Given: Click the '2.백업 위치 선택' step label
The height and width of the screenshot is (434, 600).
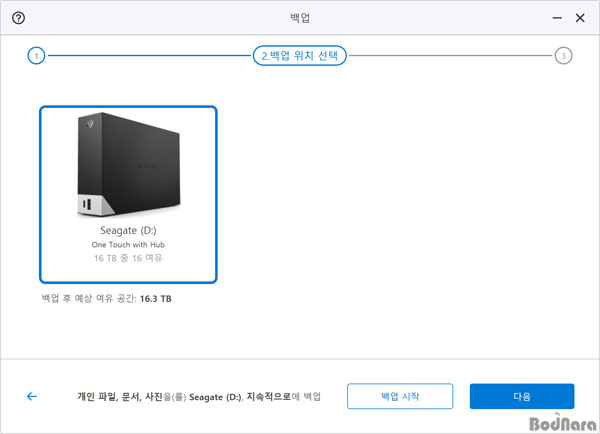Looking at the screenshot, I should 300,56.
